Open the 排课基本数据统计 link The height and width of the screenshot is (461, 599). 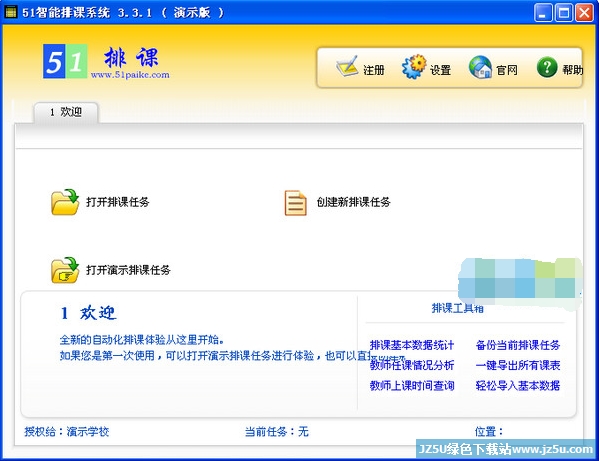click(412, 345)
